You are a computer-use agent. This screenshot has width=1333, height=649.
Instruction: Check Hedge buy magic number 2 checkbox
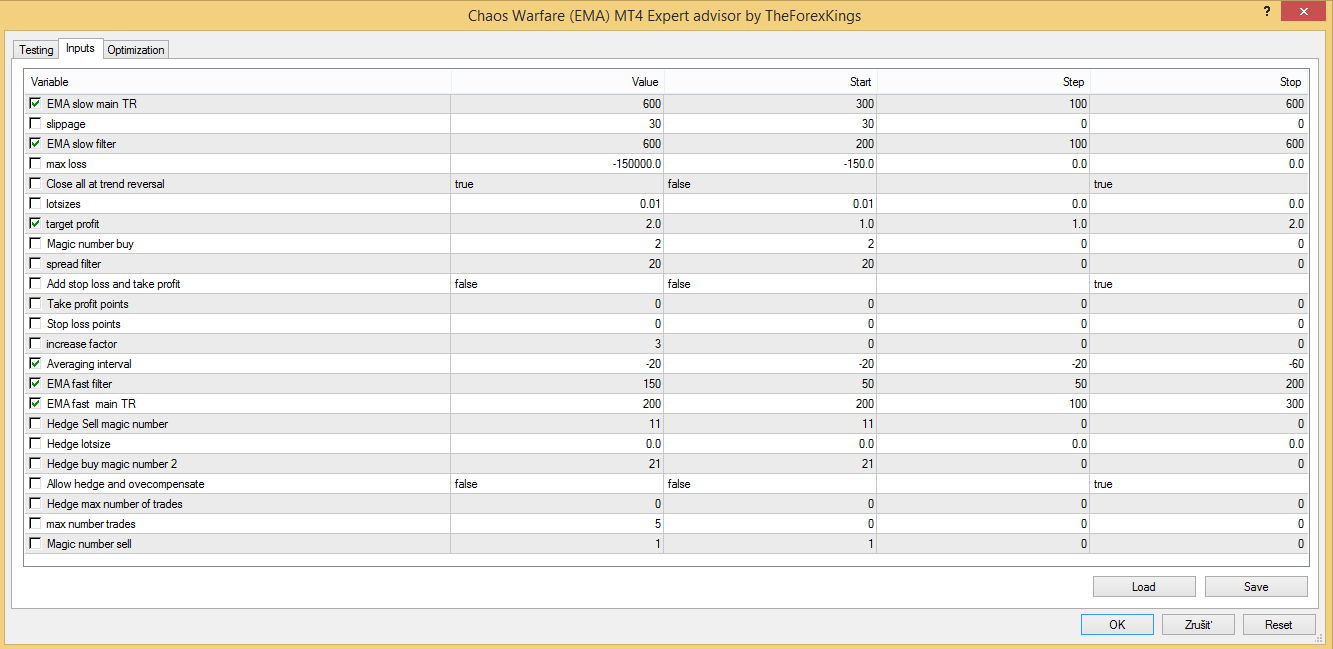pyautogui.click(x=36, y=464)
